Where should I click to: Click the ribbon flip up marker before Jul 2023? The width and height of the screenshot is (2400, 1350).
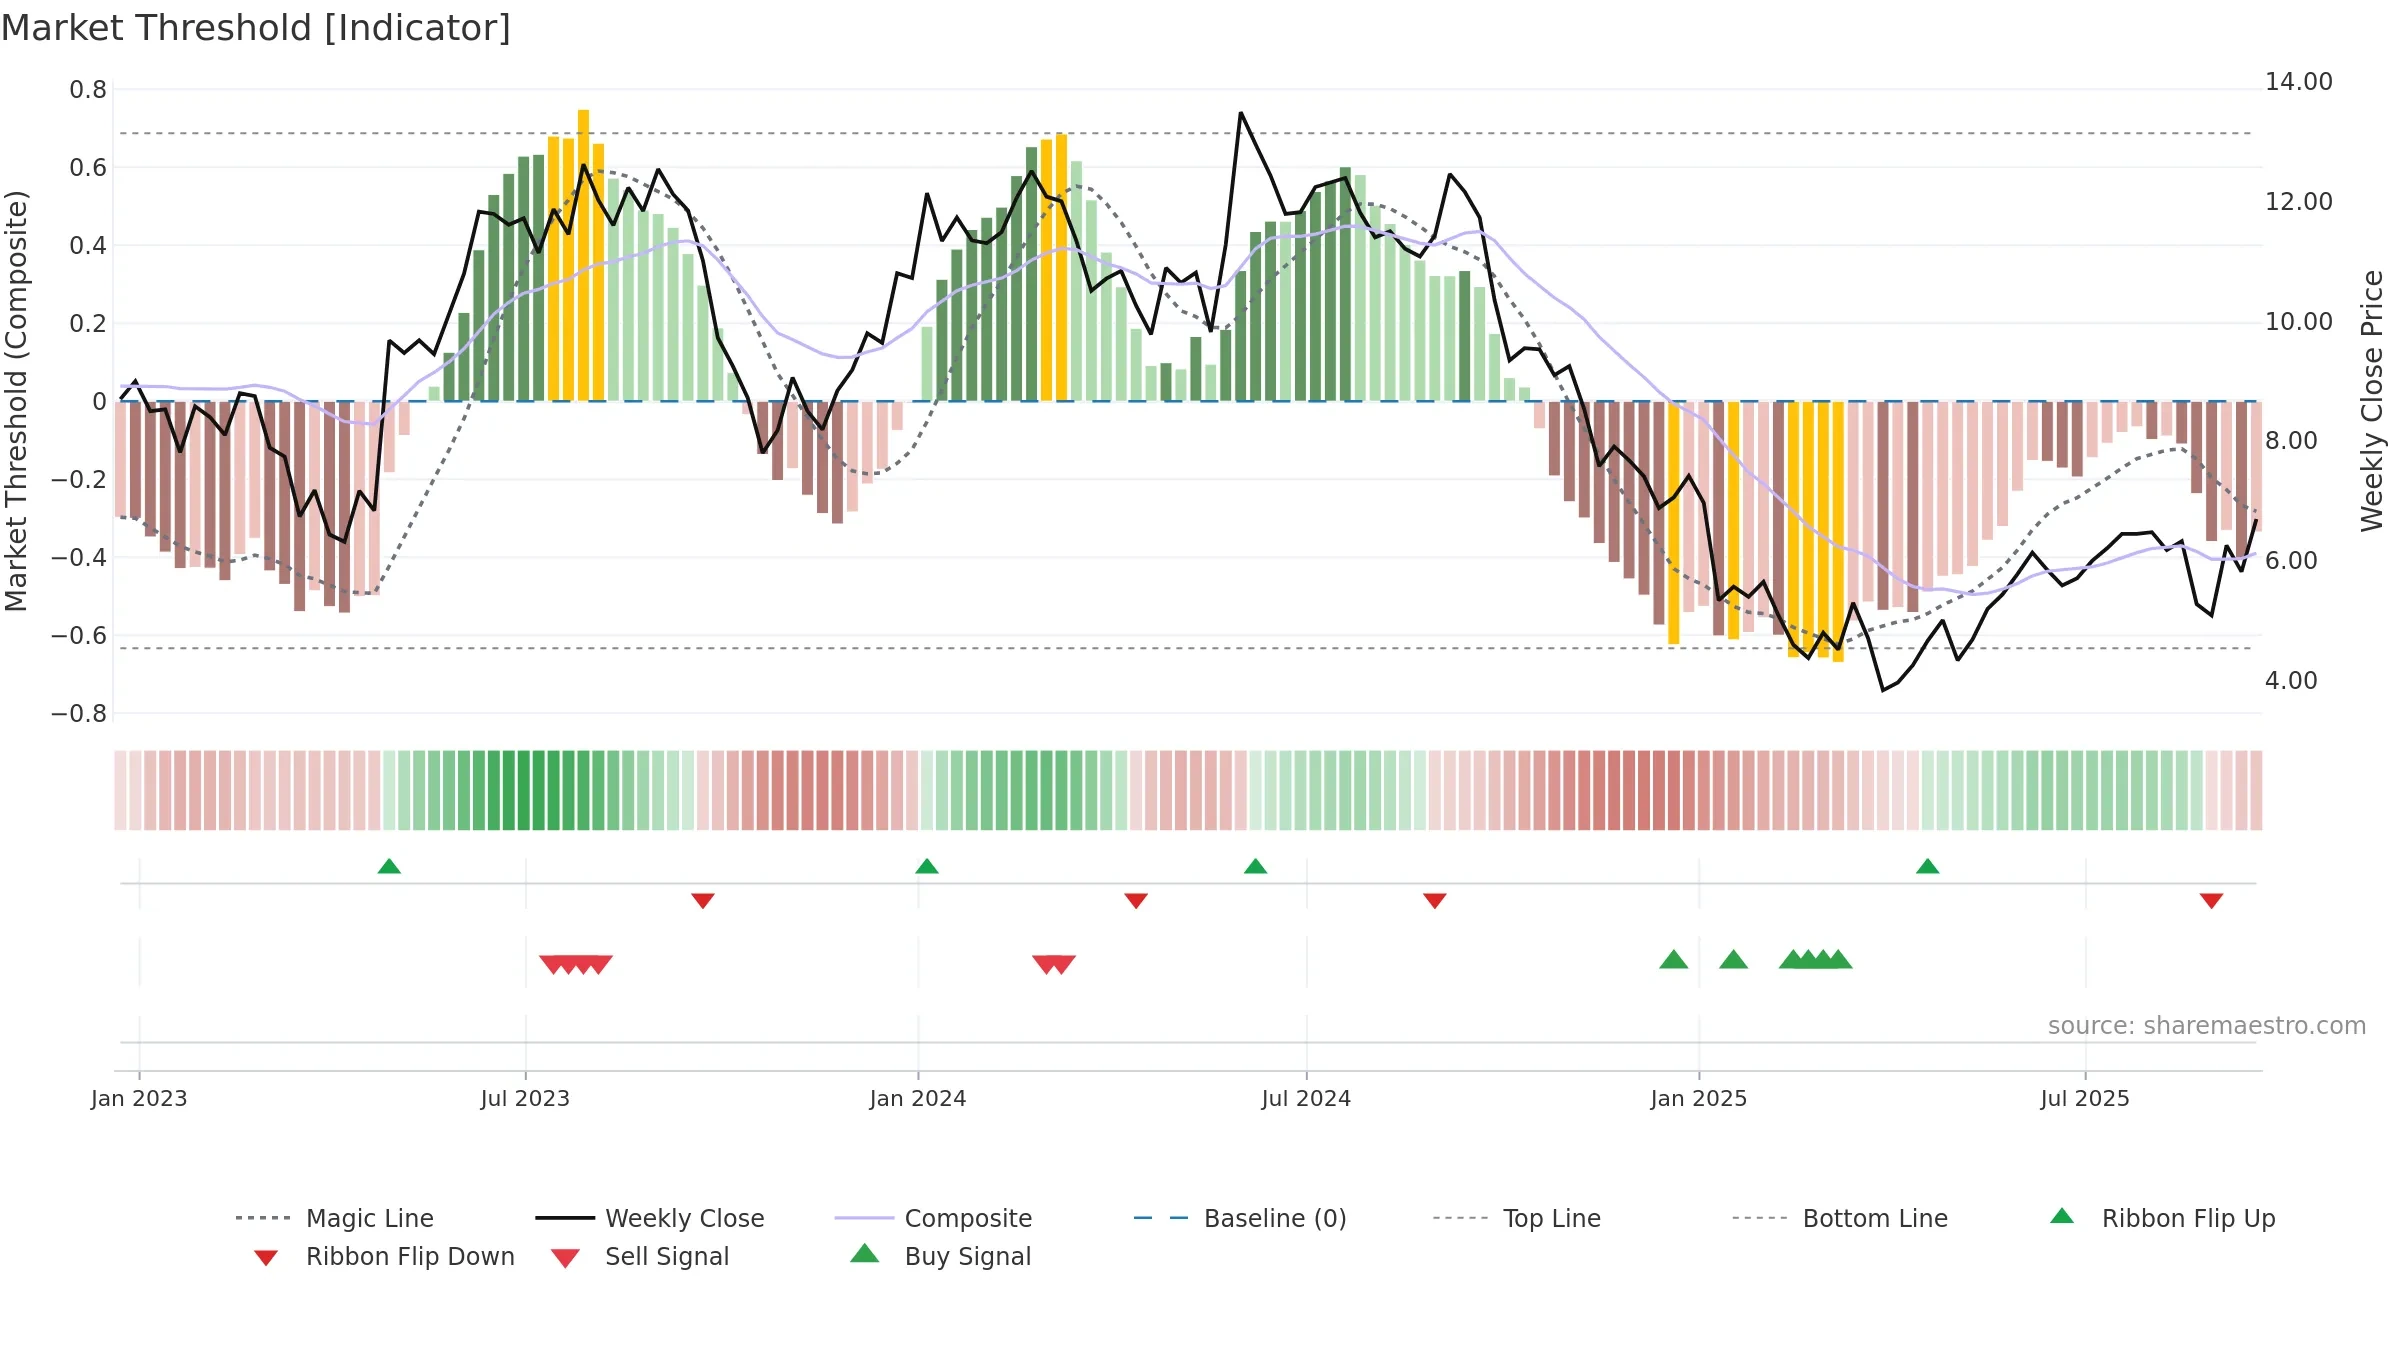389,866
